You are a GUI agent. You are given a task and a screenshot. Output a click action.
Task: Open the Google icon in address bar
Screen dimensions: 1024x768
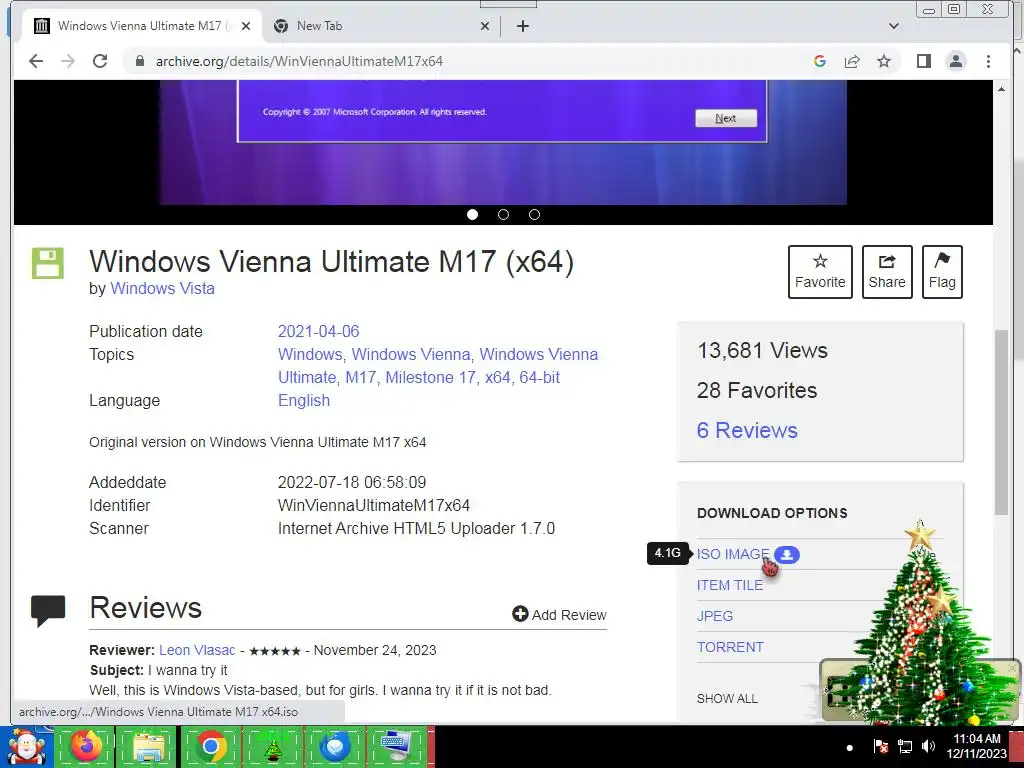820,61
